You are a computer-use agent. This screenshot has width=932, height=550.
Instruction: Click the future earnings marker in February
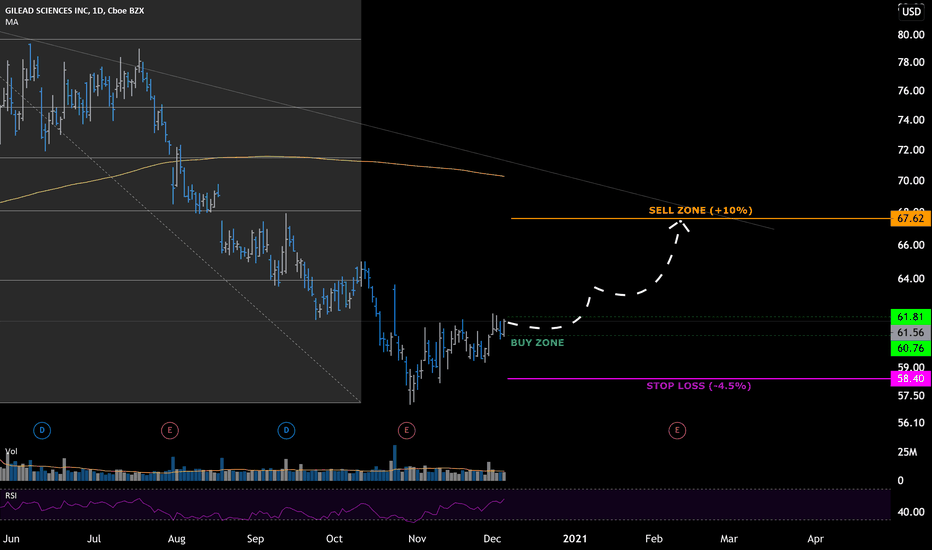tap(677, 430)
